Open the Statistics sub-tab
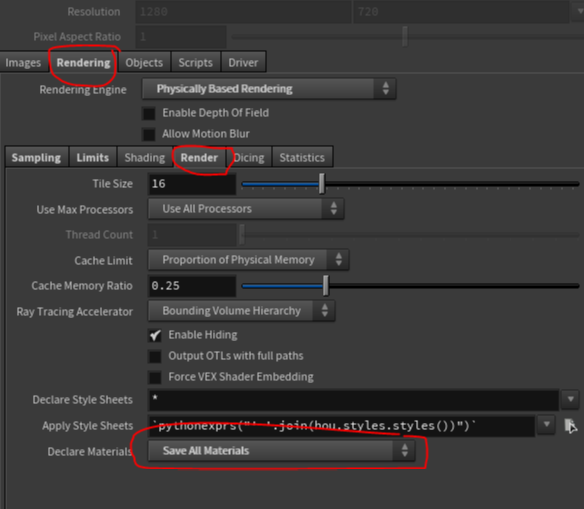Viewport: 584px width, 509px height. point(302,158)
